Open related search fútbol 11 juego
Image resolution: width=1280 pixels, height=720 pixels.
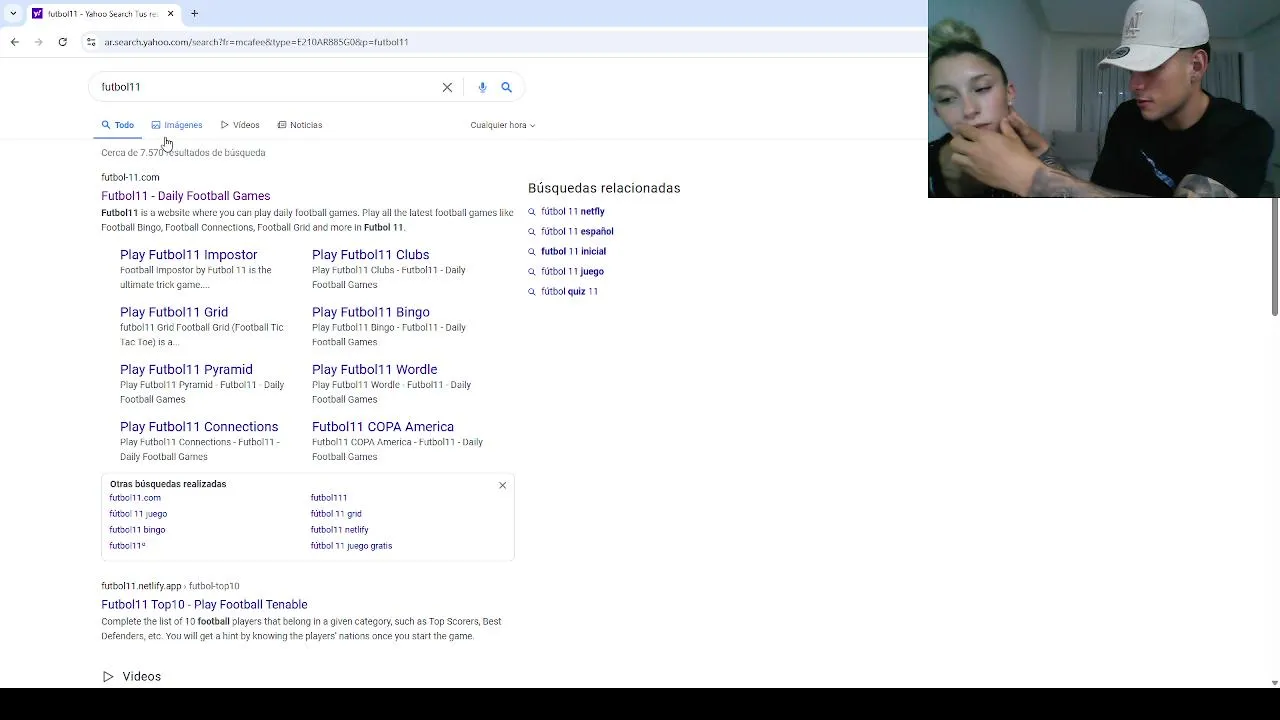(x=572, y=272)
